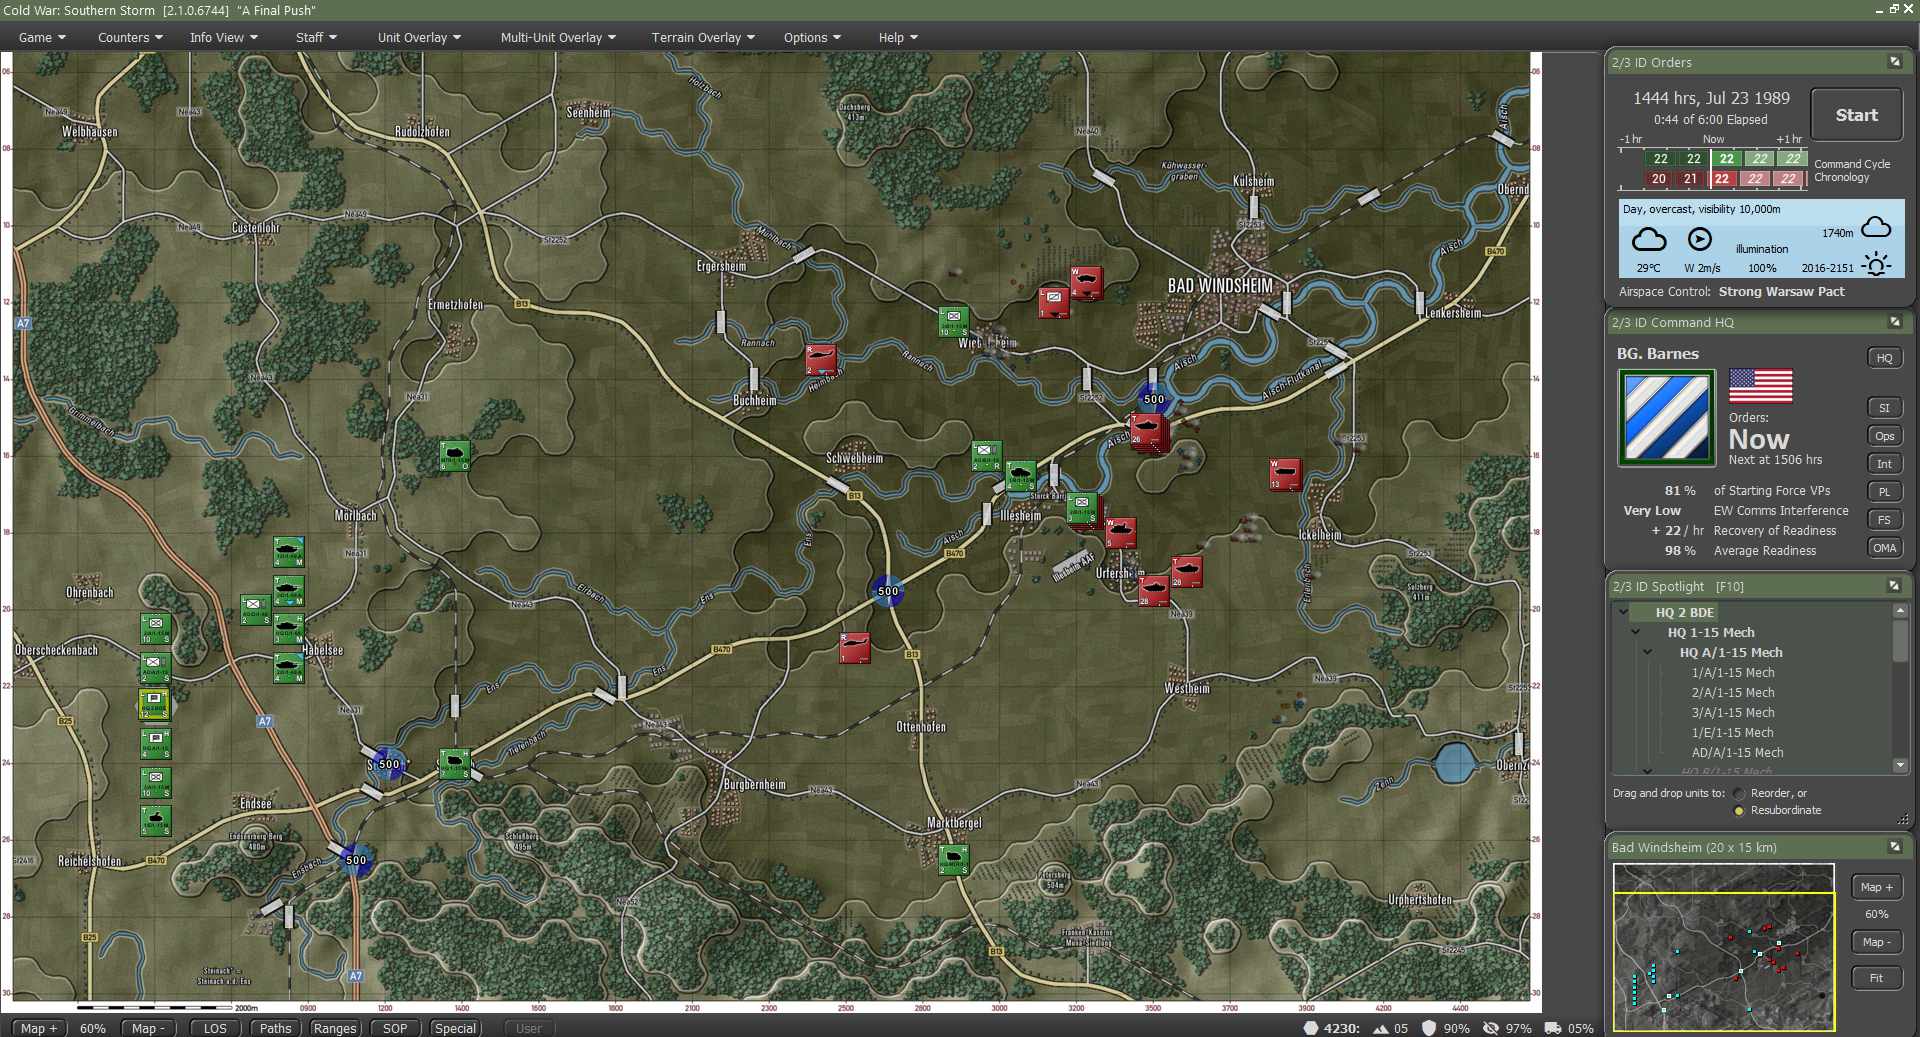
Task: Click the Spotlight list scrollbar thumb
Action: pyautogui.click(x=1900, y=640)
